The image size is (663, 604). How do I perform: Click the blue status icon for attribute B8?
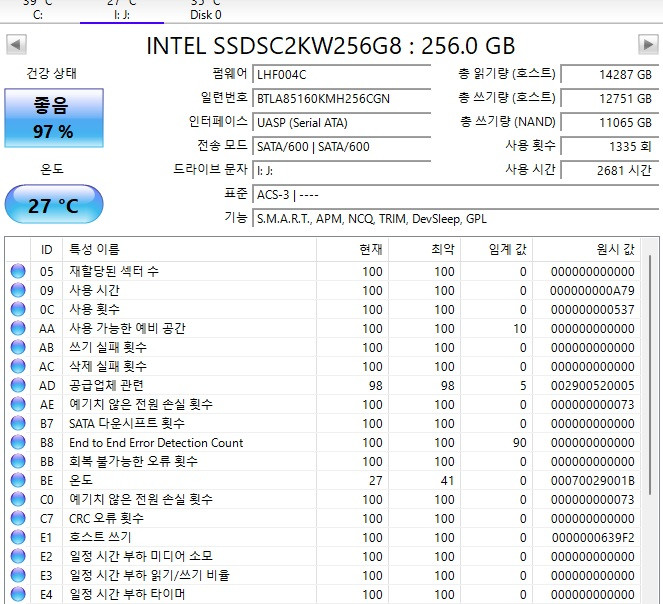click(18, 442)
